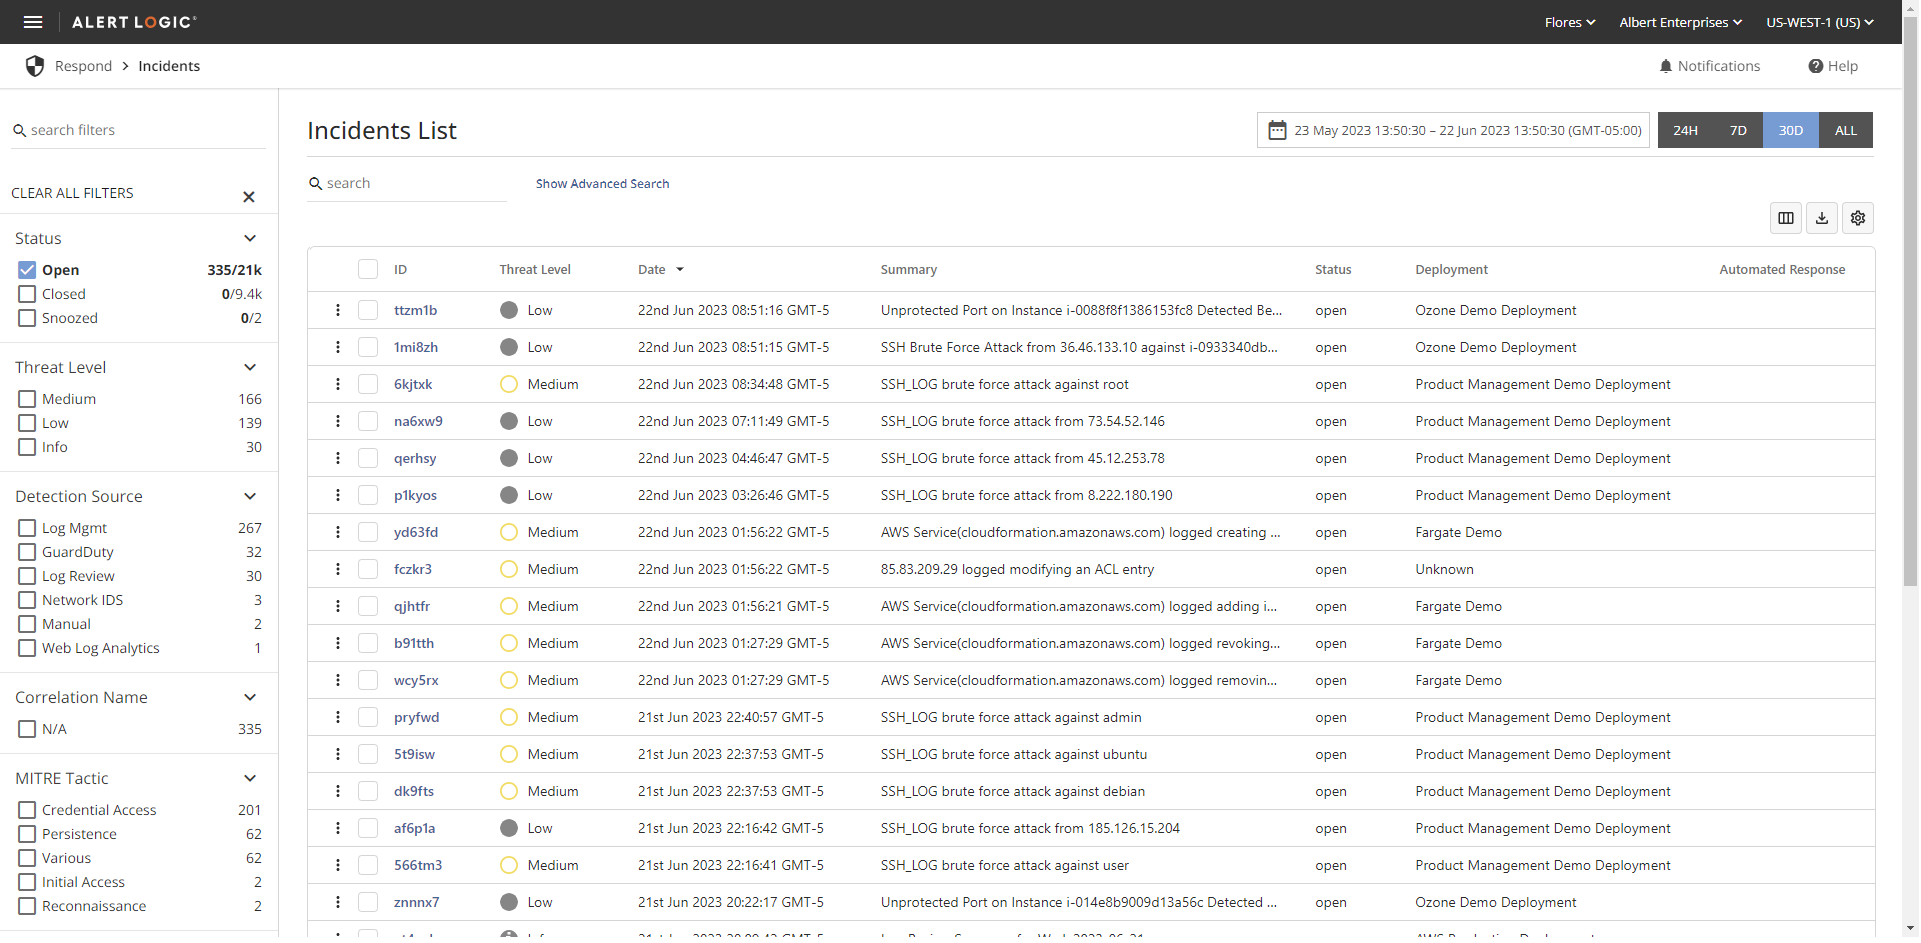
Task: Select the incident row ttzm1b checkbox
Action: 368,310
